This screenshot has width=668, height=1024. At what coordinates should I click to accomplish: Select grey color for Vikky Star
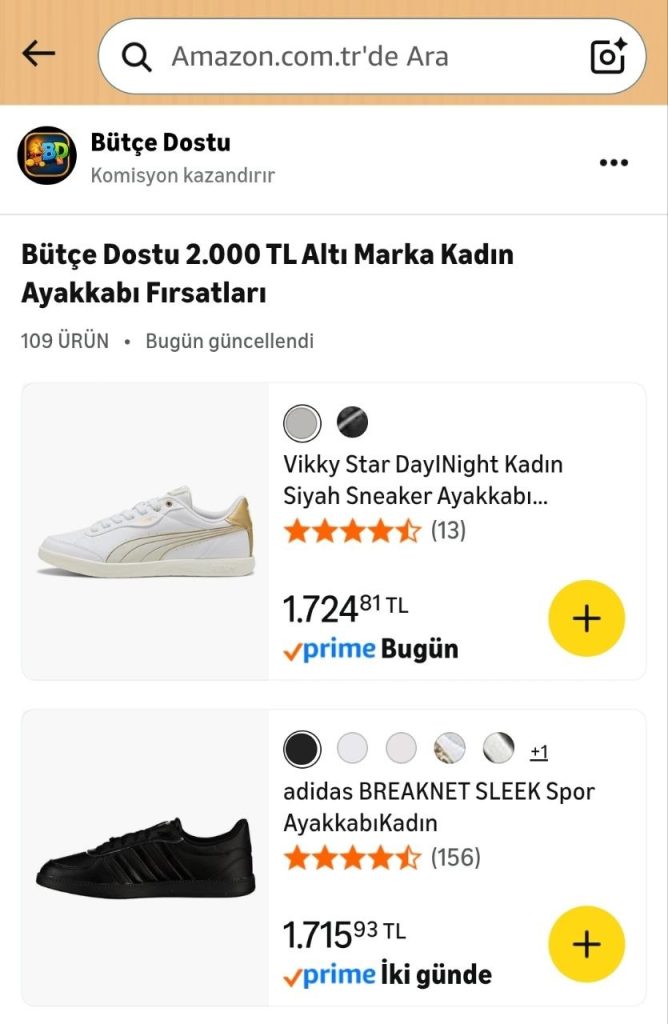tap(302, 423)
